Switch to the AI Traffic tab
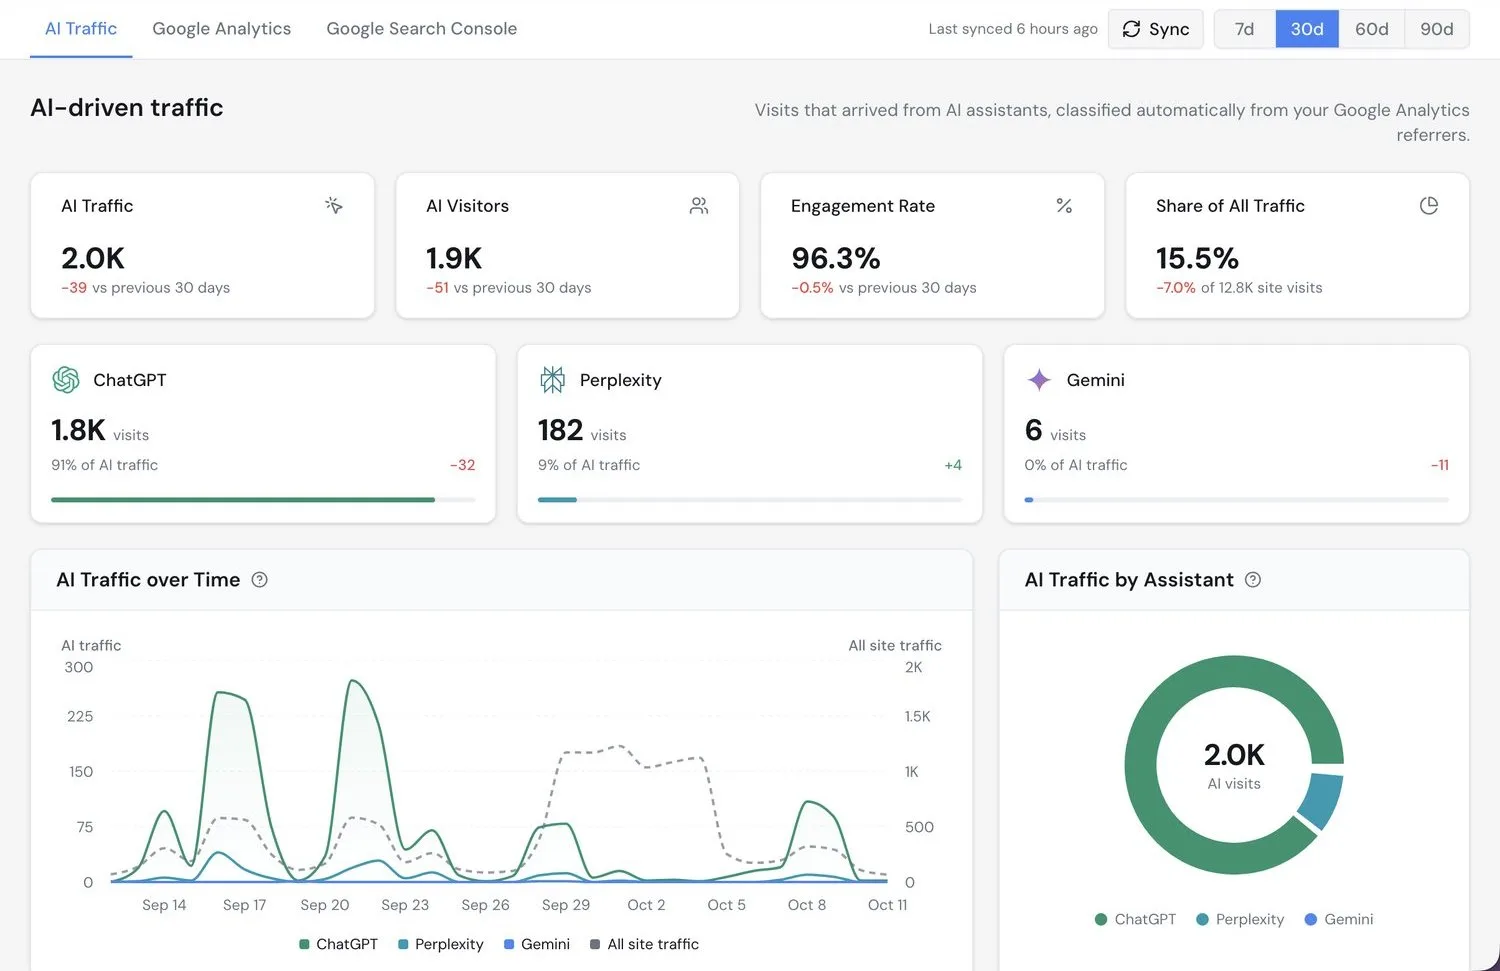 pos(81,29)
